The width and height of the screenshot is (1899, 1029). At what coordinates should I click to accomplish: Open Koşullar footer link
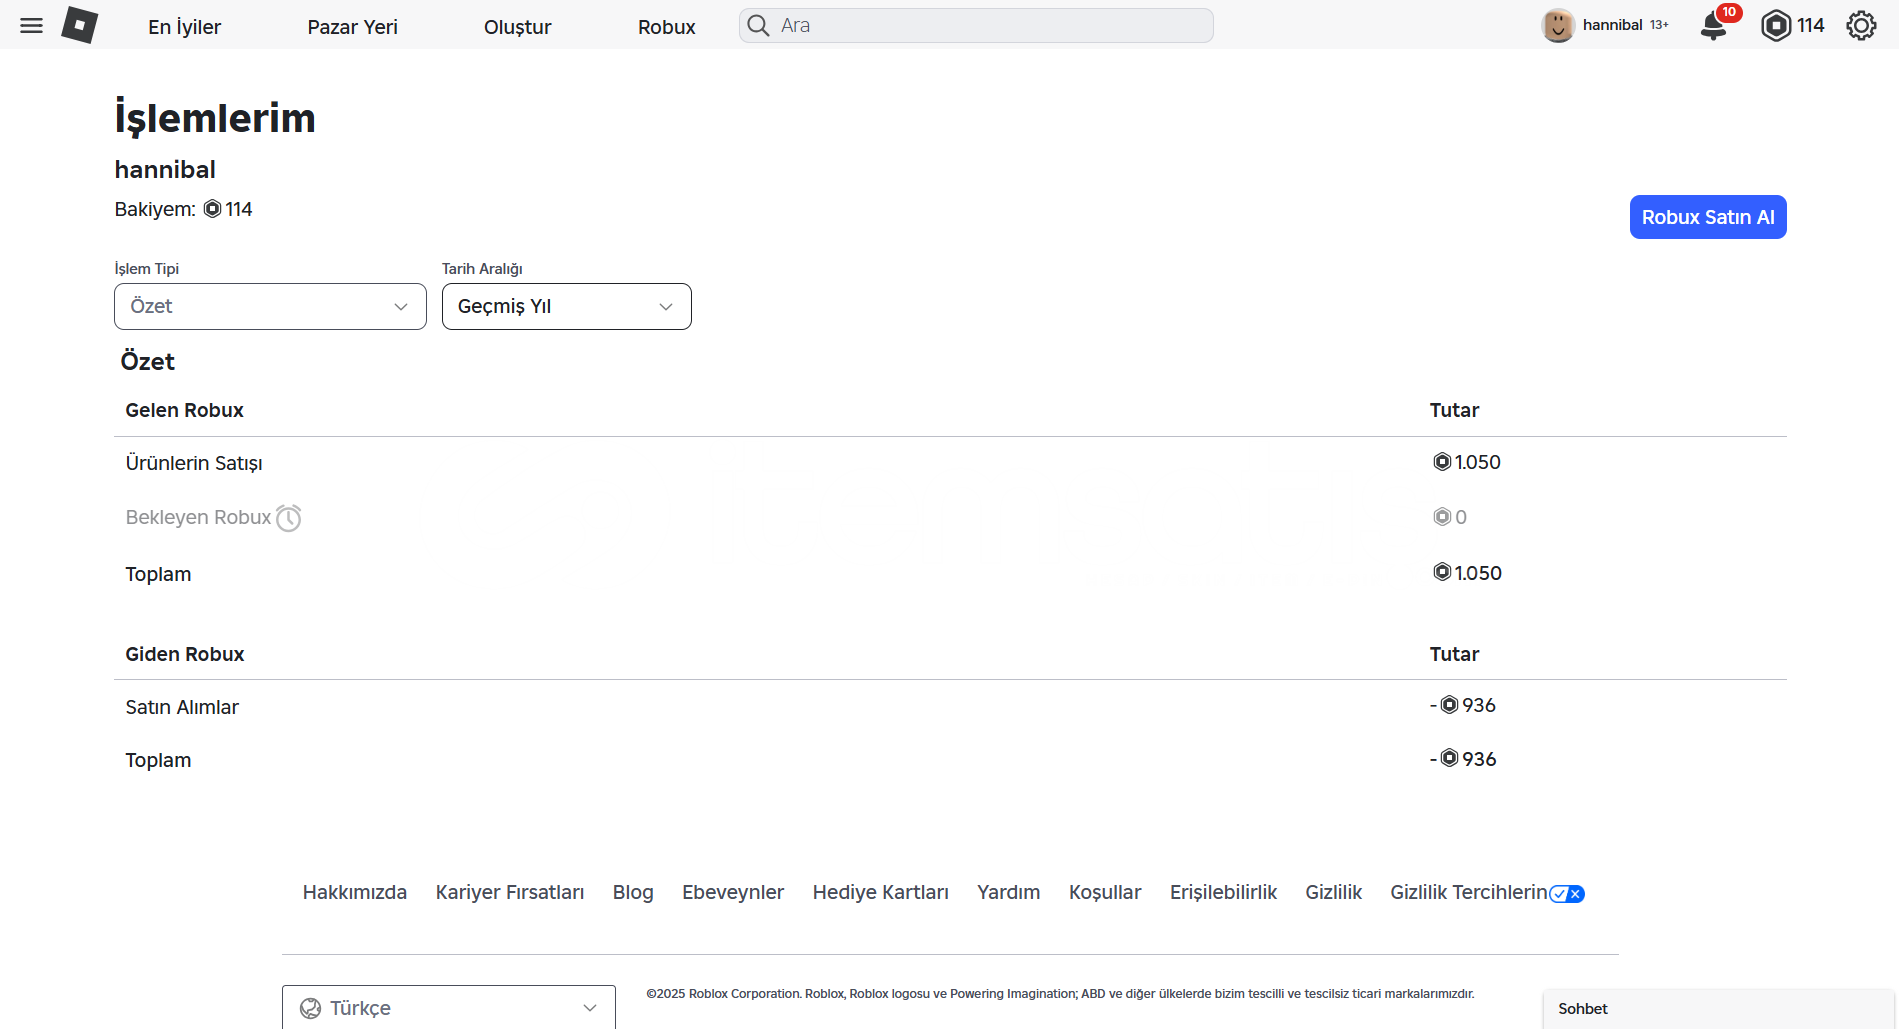pyautogui.click(x=1105, y=892)
